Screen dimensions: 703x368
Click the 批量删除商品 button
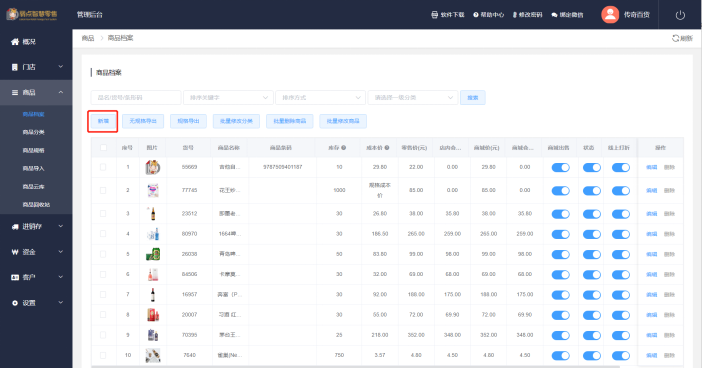(290, 121)
